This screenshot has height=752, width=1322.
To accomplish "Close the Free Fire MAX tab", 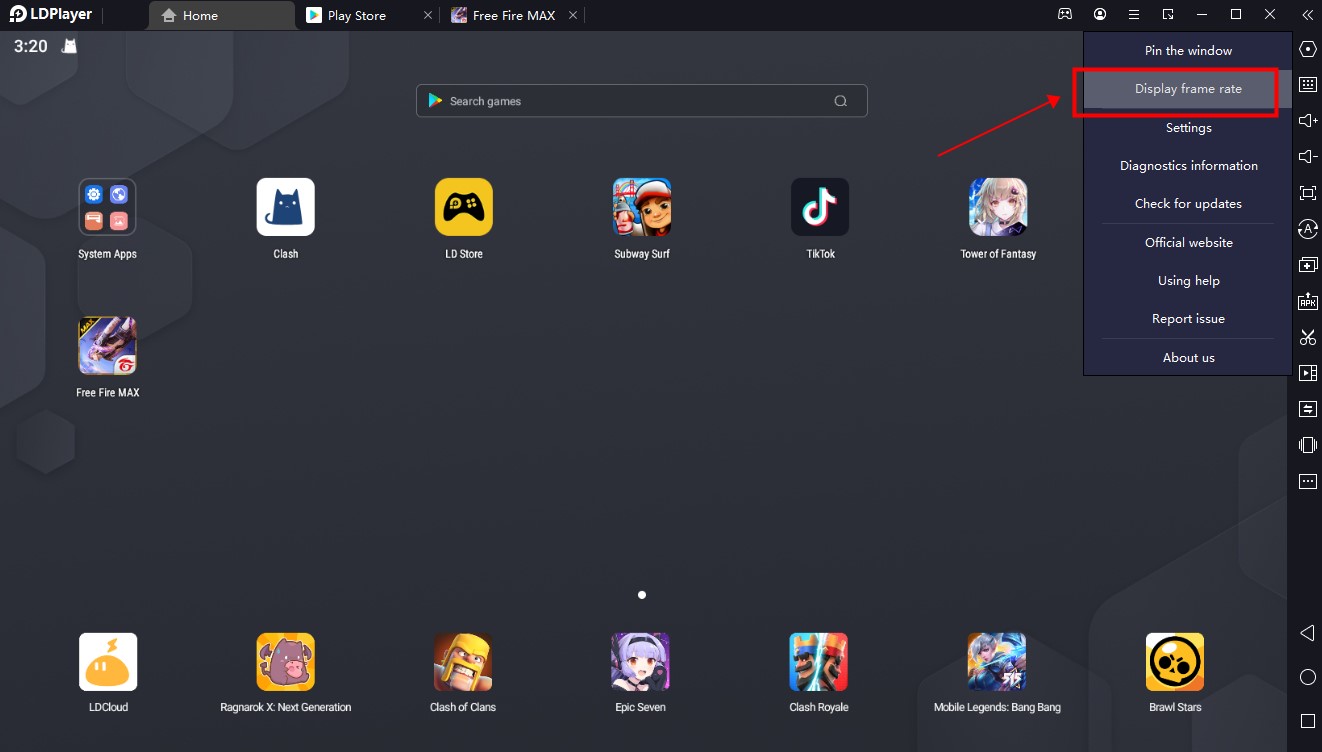I will pos(573,15).
